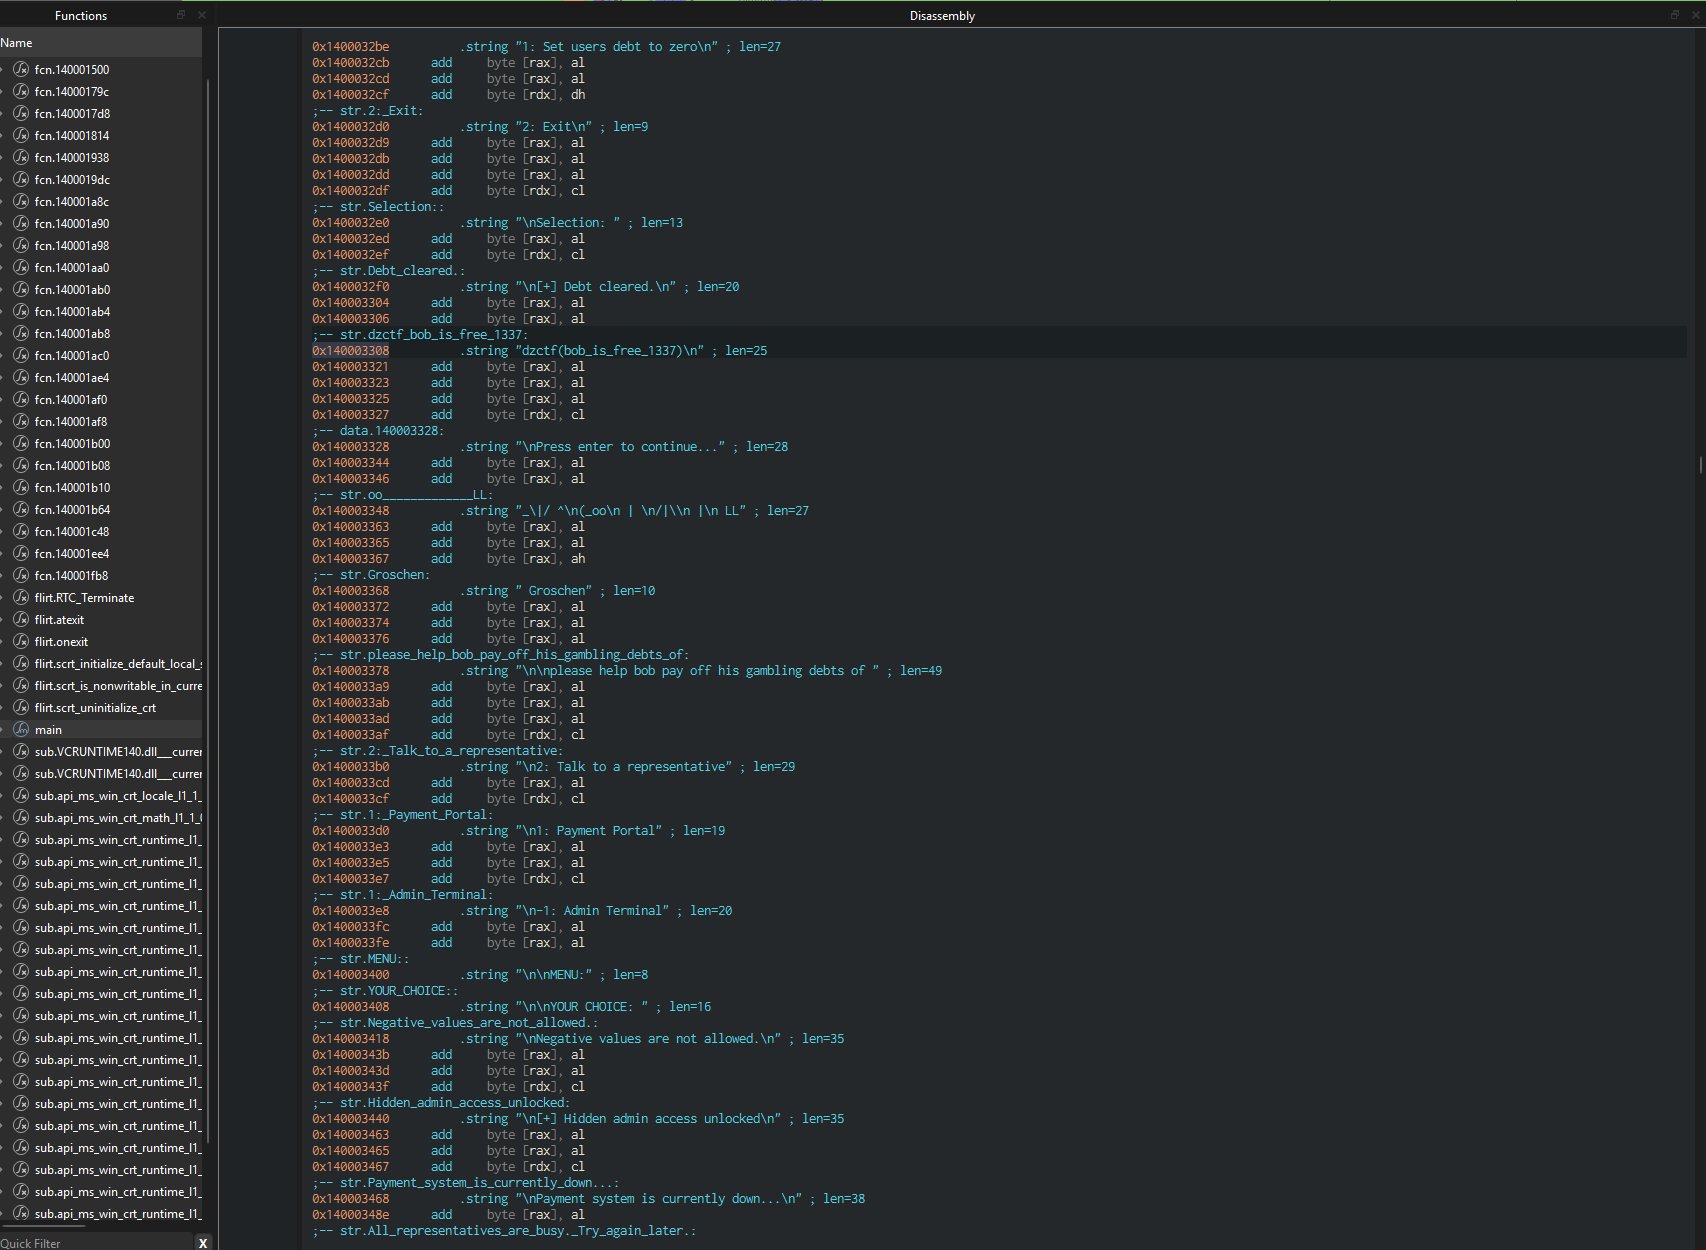
Task: Expand the fcn.140001ee4 tree arrow
Action: 3,553
